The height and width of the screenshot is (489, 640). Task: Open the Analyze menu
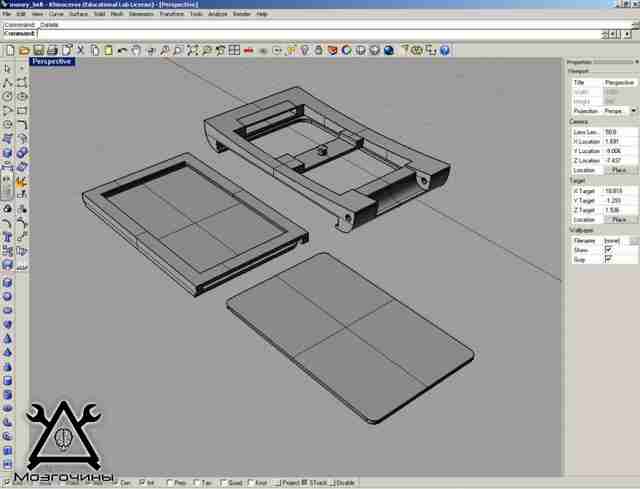(218, 14)
